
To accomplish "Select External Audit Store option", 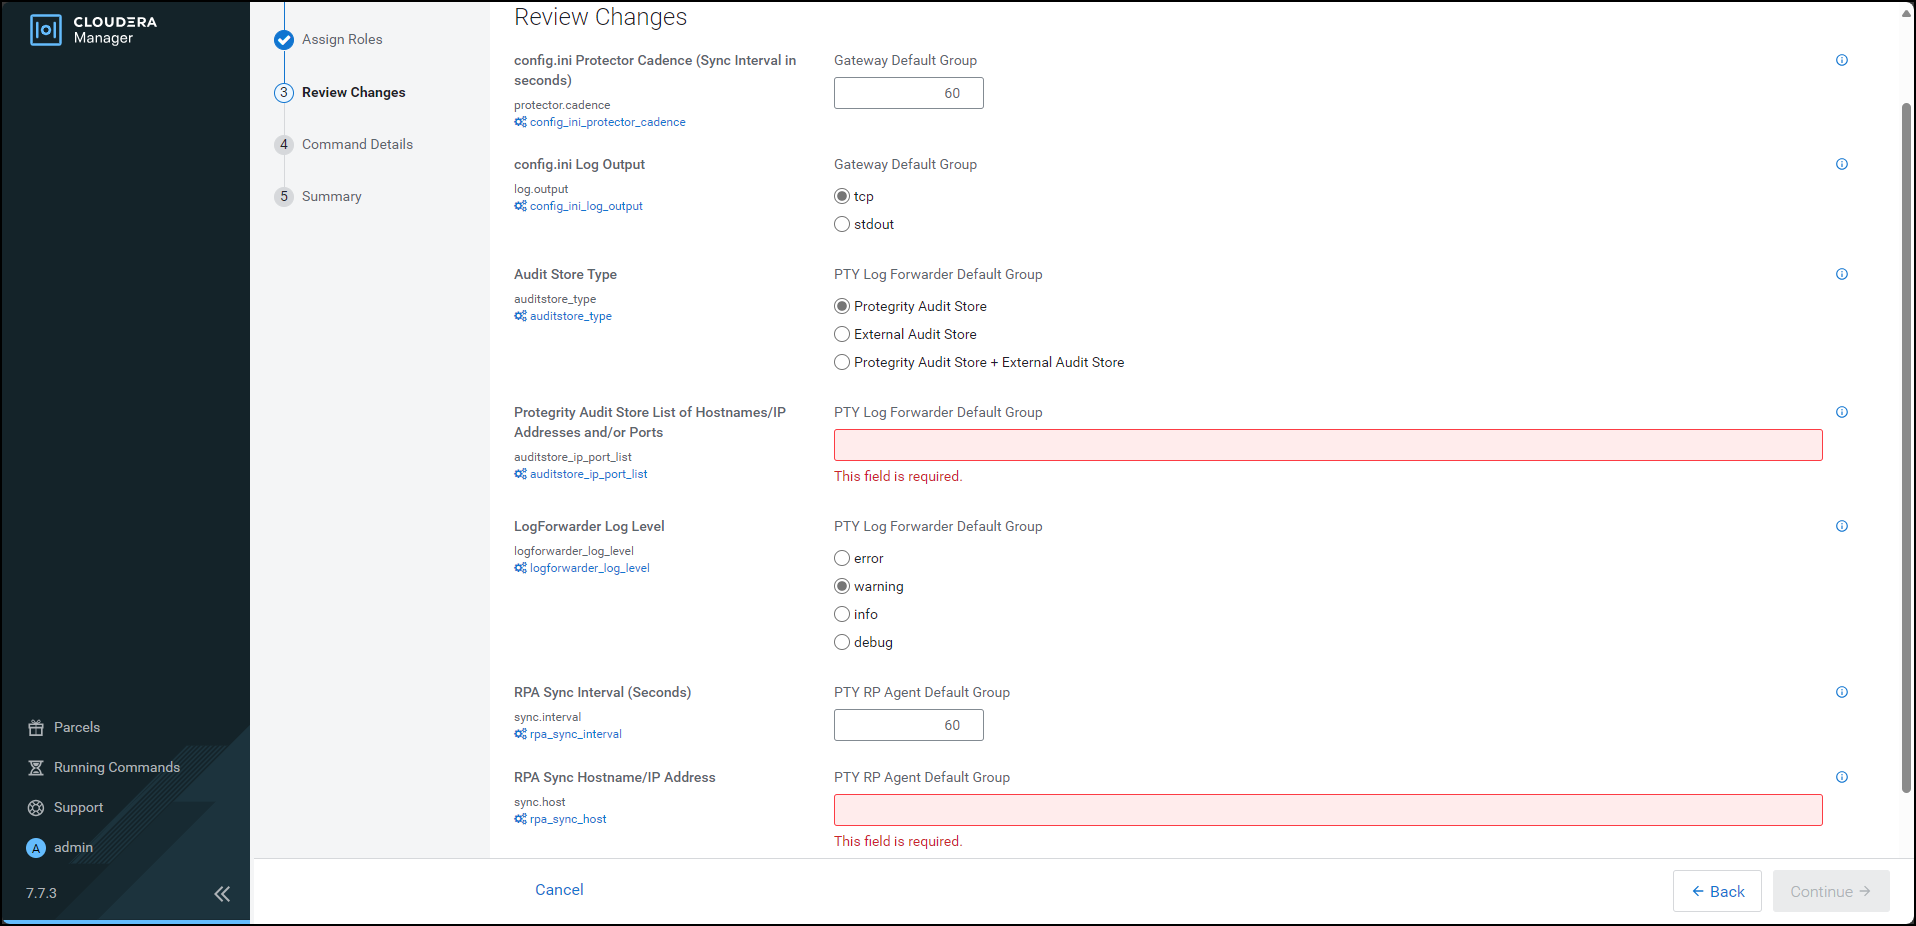I will [x=842, y=334].
